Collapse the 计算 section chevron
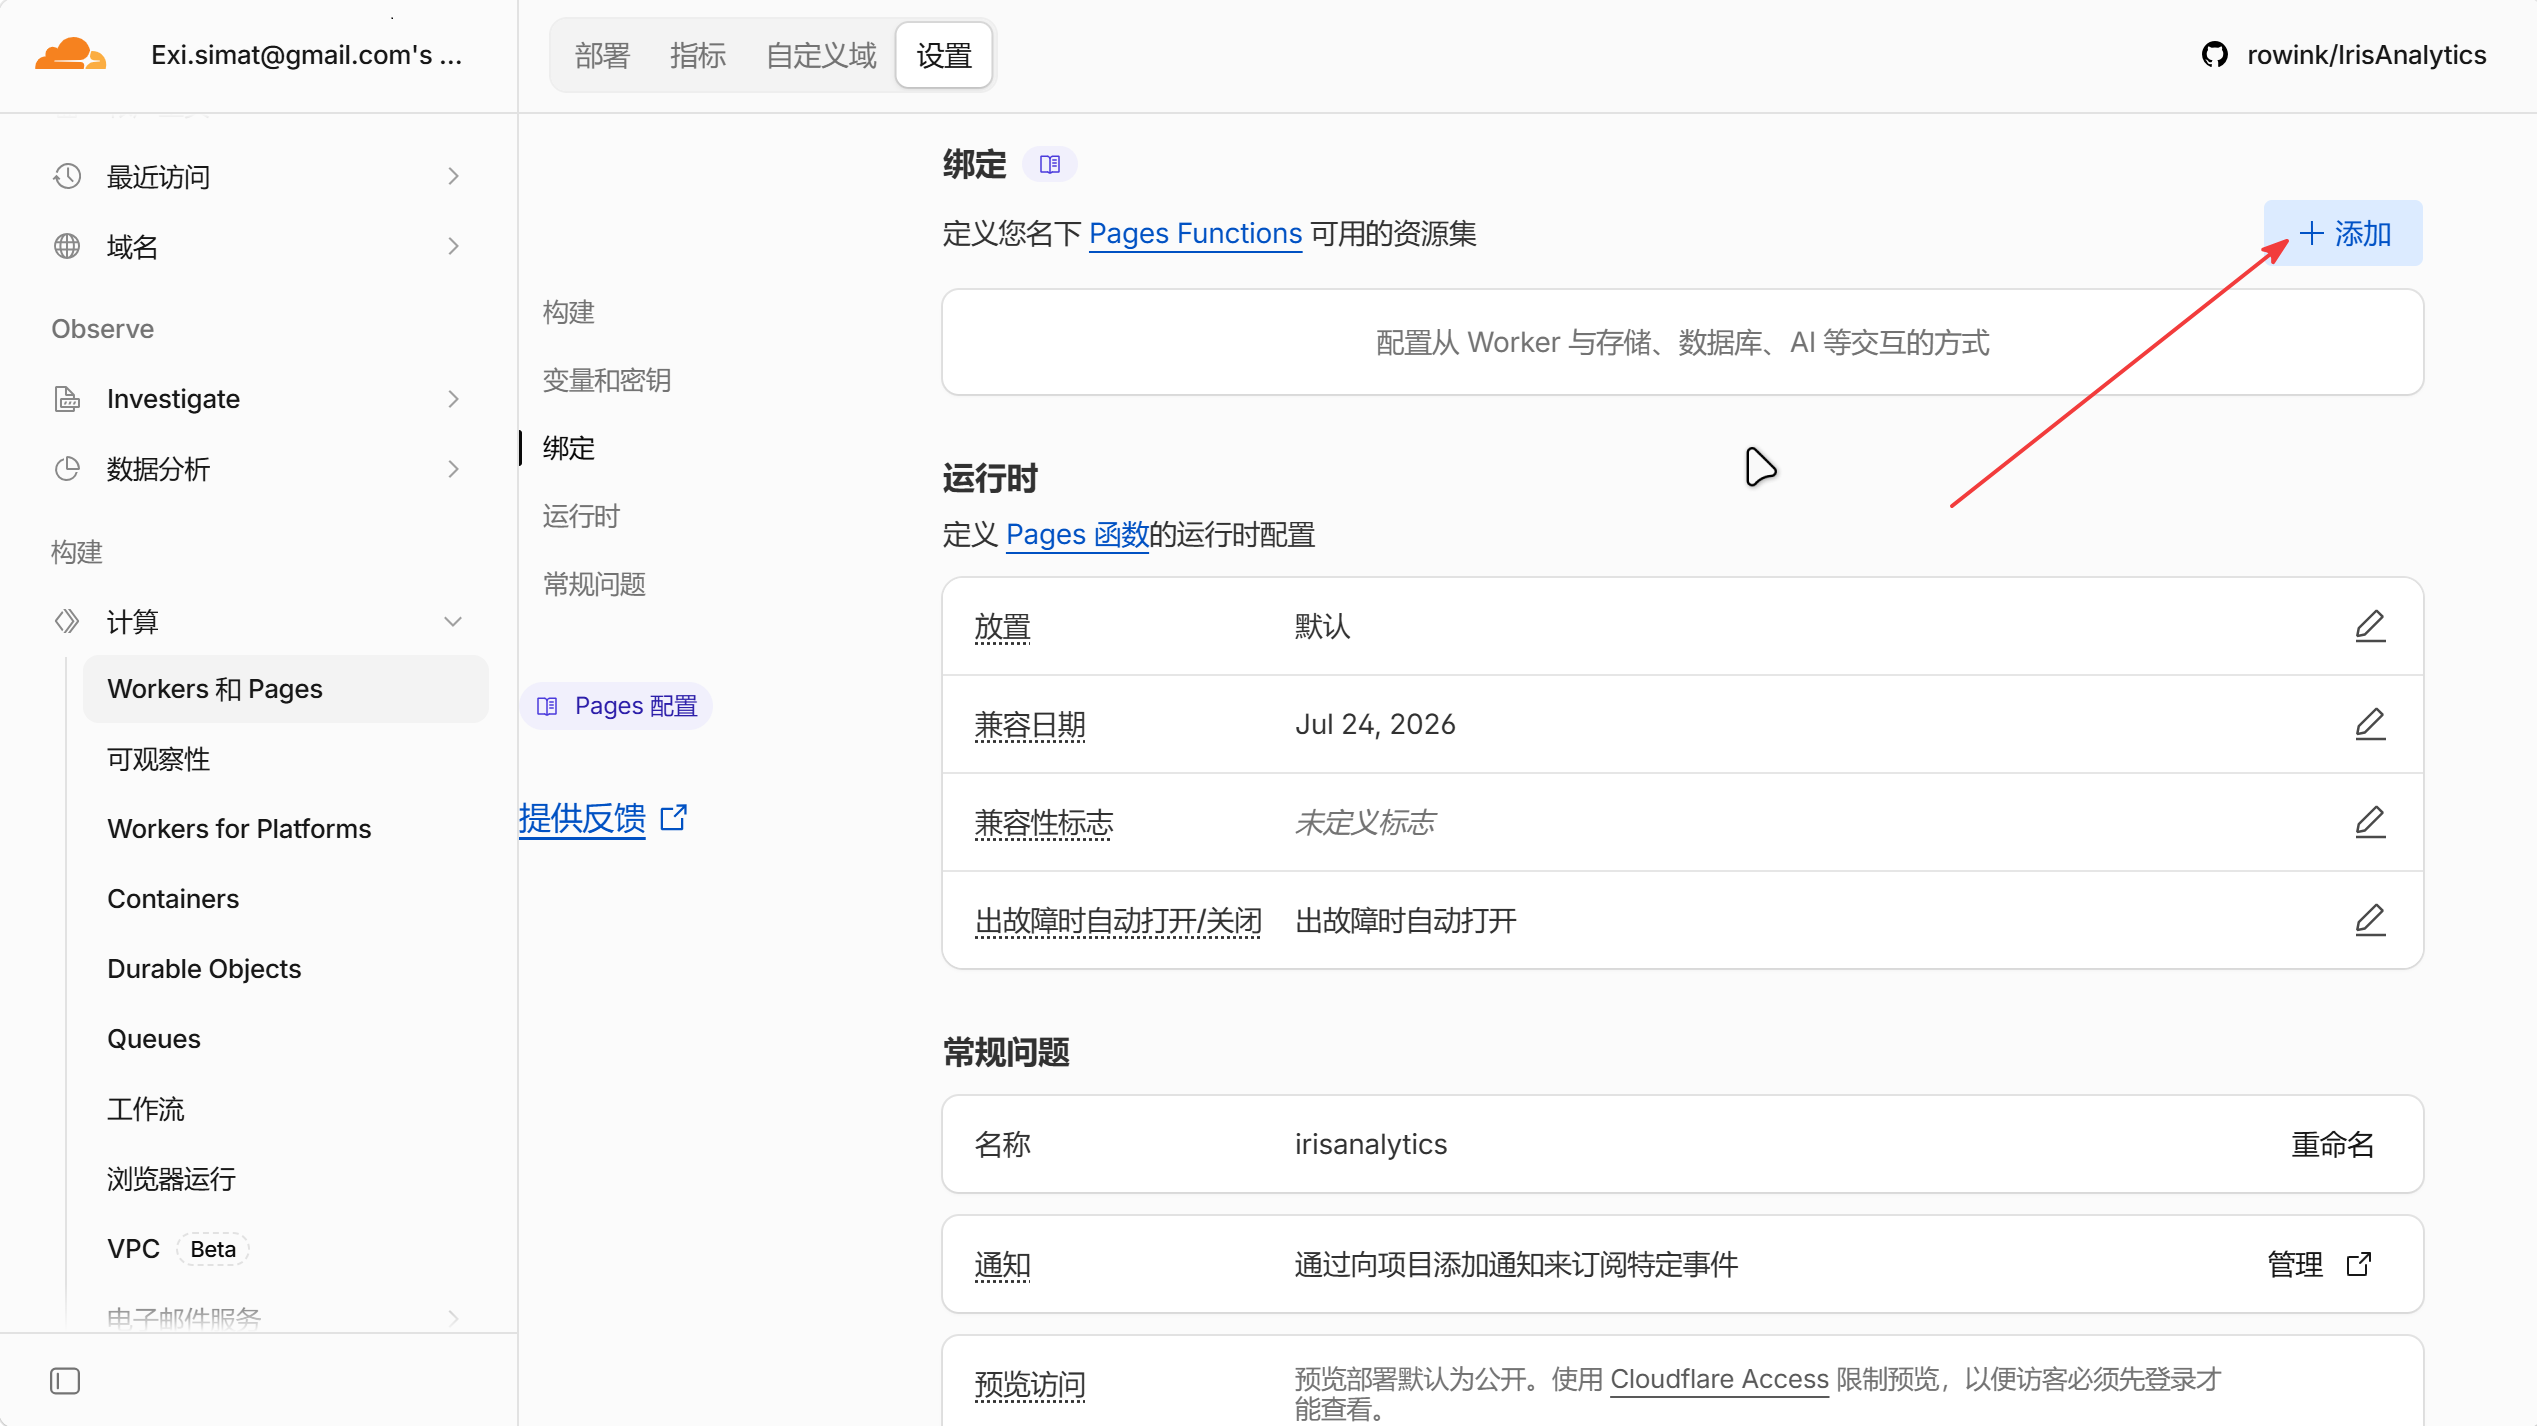Screen dimensions: 2537x1426 point(453,622)
